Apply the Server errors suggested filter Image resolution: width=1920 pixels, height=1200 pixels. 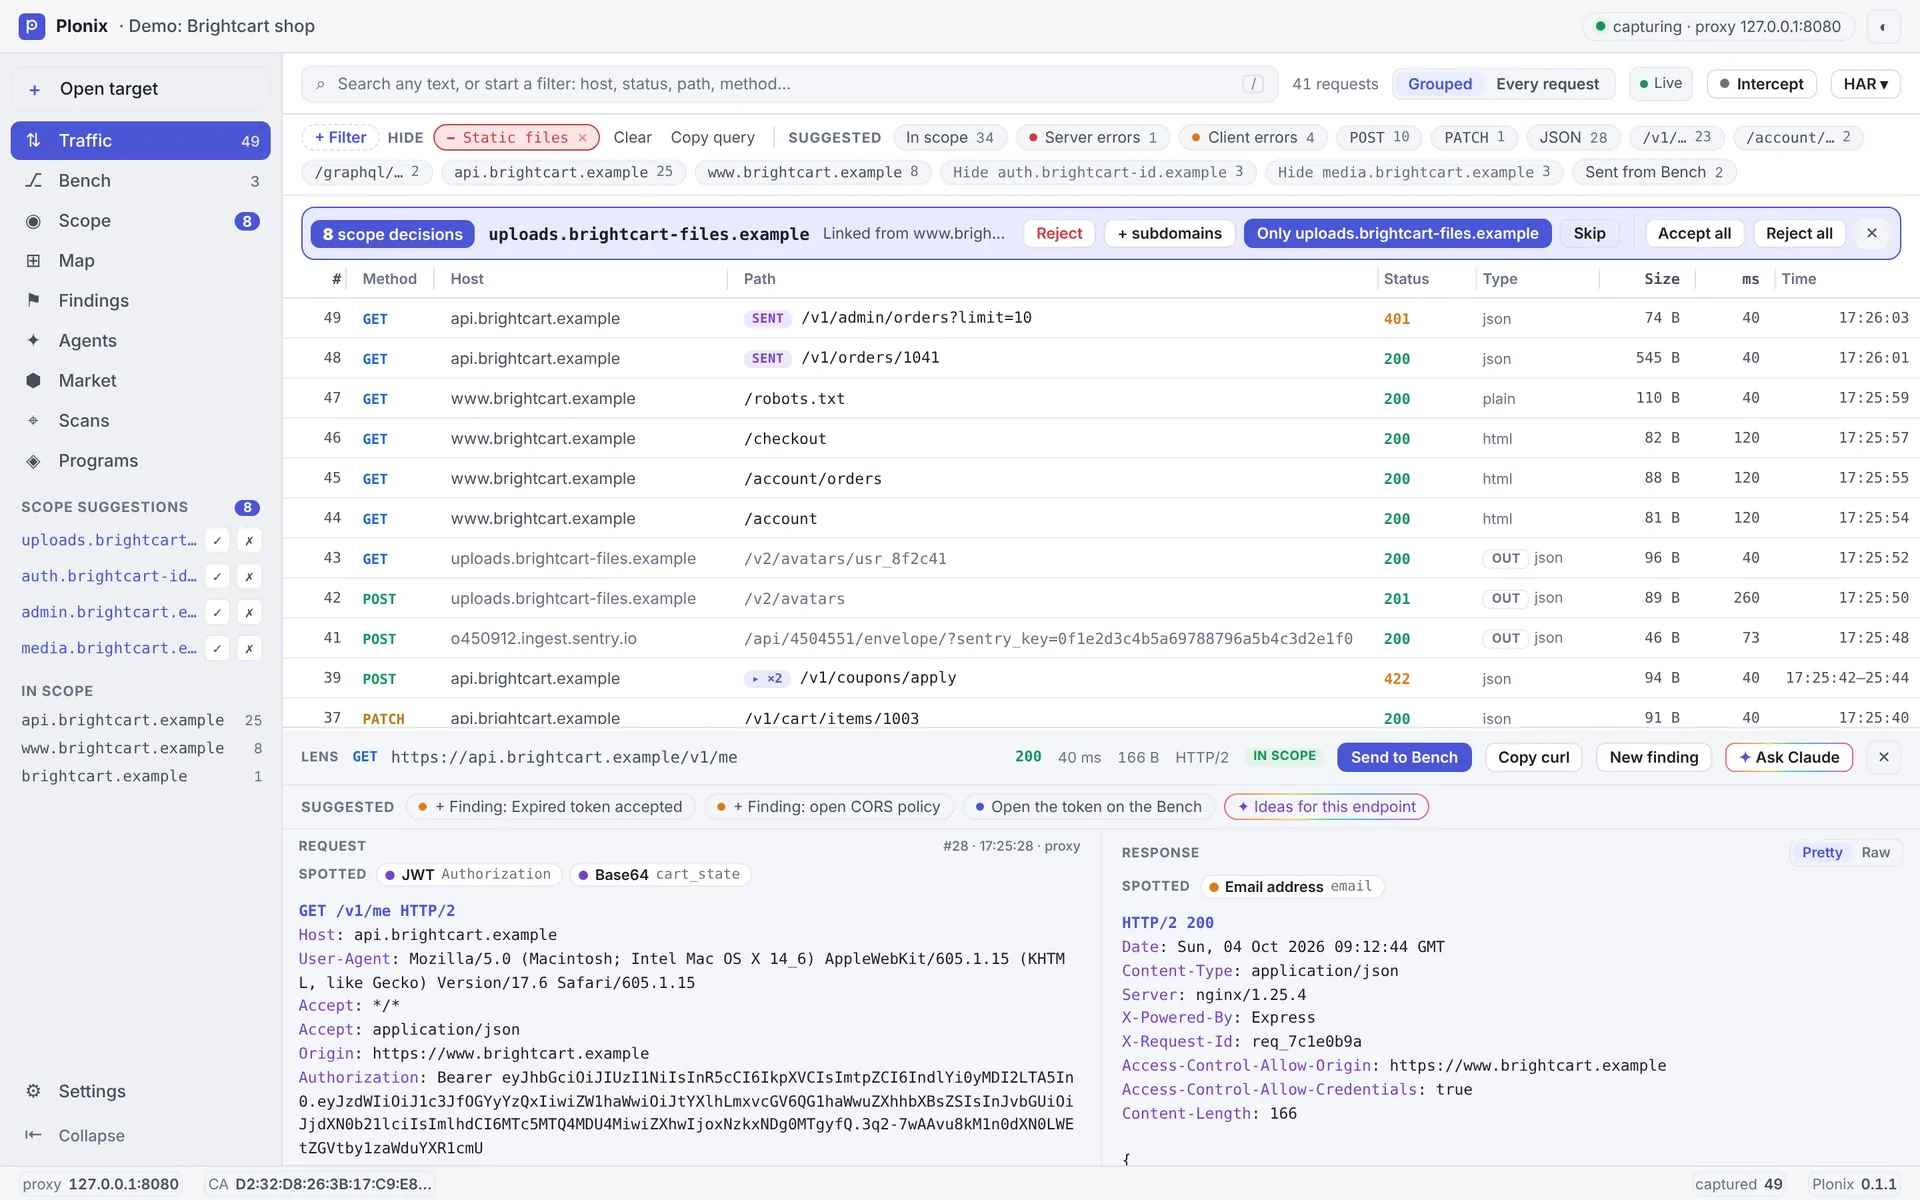(x=1092, y=138)
